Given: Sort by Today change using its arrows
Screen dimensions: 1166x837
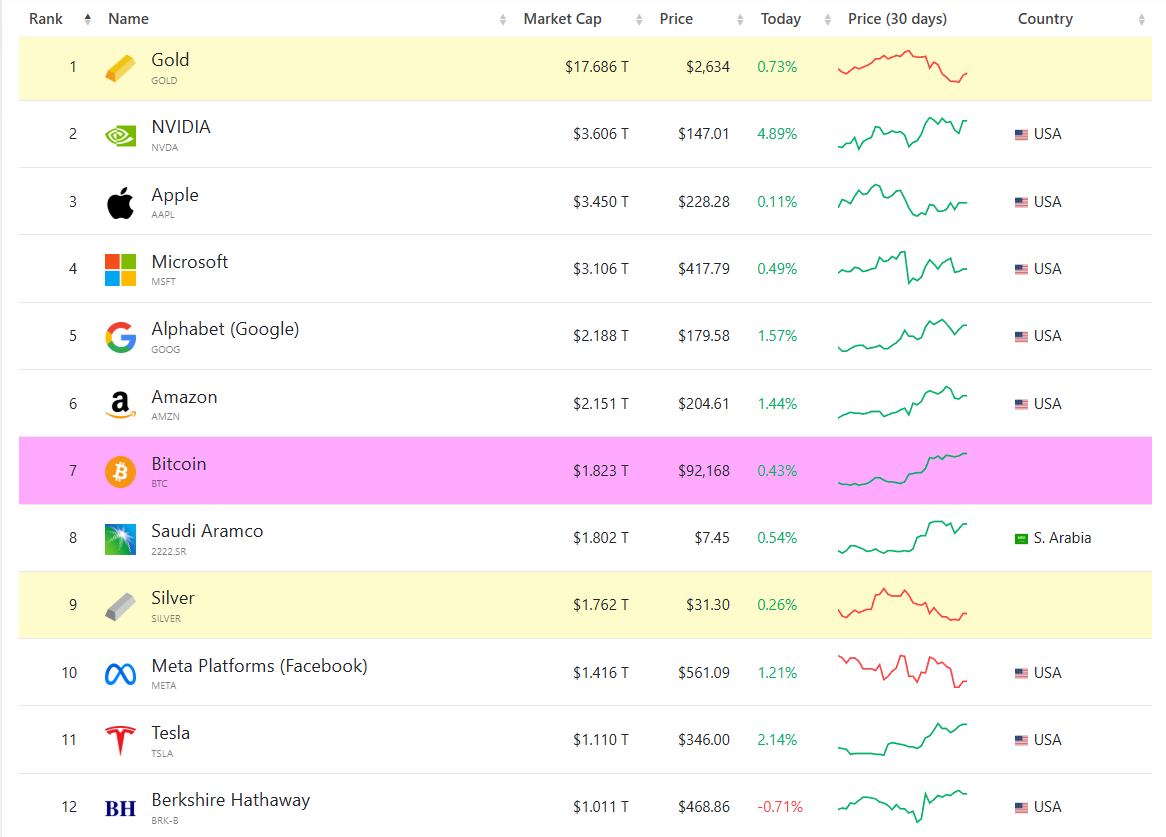Looking at the screenshot, I should coord(828,19).
